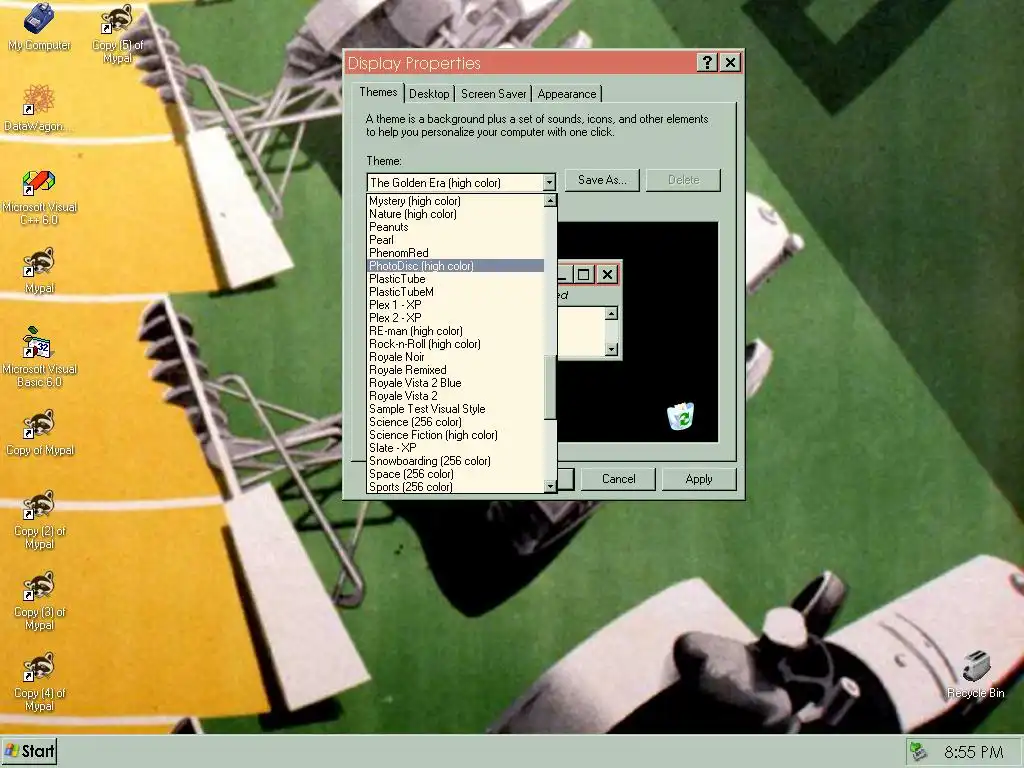The width and height of the screenshot is (1024, 768).
Task: Choose the PlasticTubeM theme
Action: (x=456, y=292)
